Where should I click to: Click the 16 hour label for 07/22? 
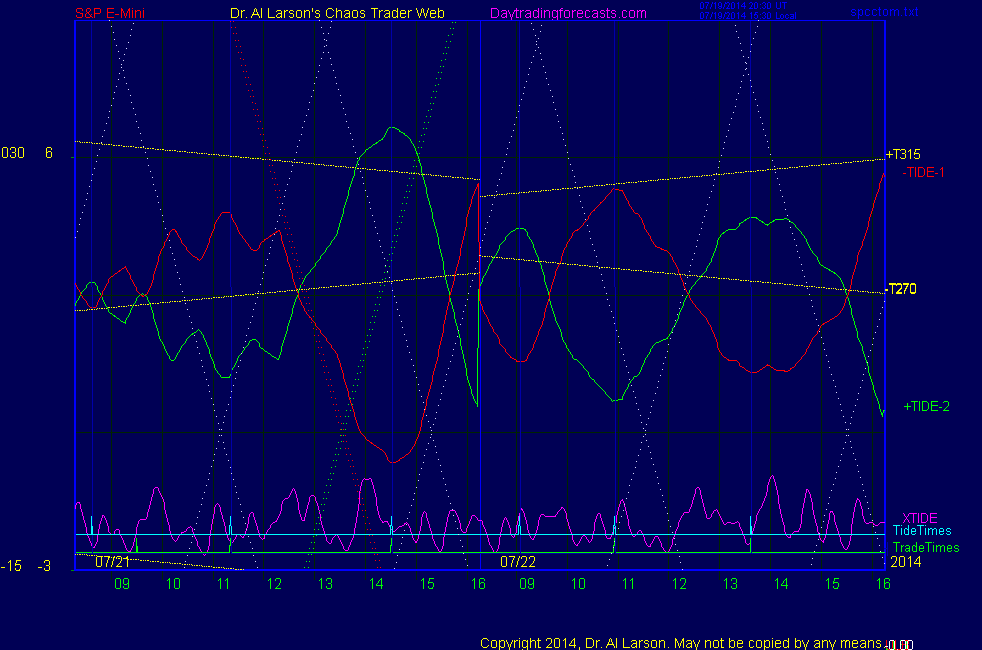click(x=883, y=584)
